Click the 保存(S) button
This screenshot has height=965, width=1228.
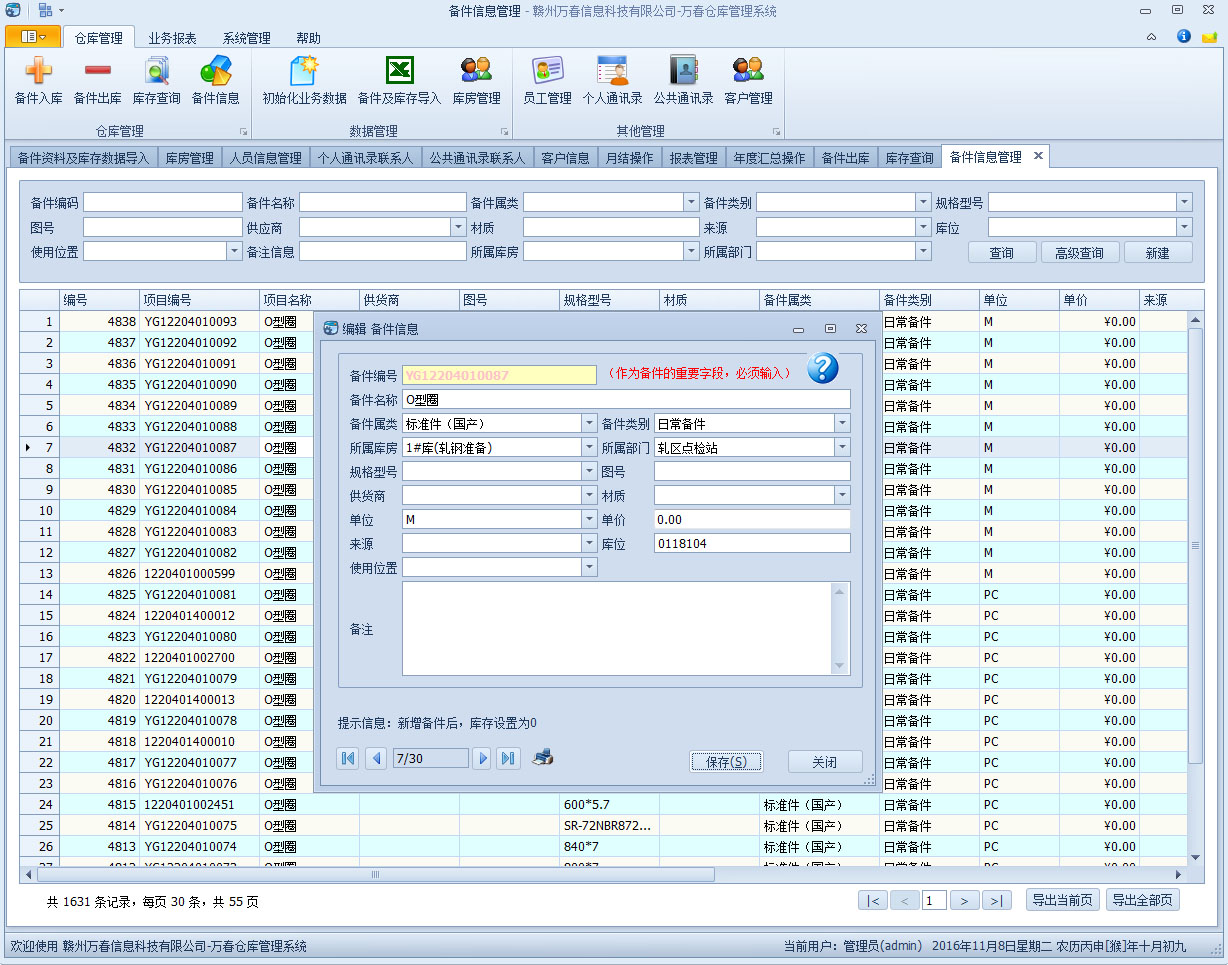tap(726, 760)
